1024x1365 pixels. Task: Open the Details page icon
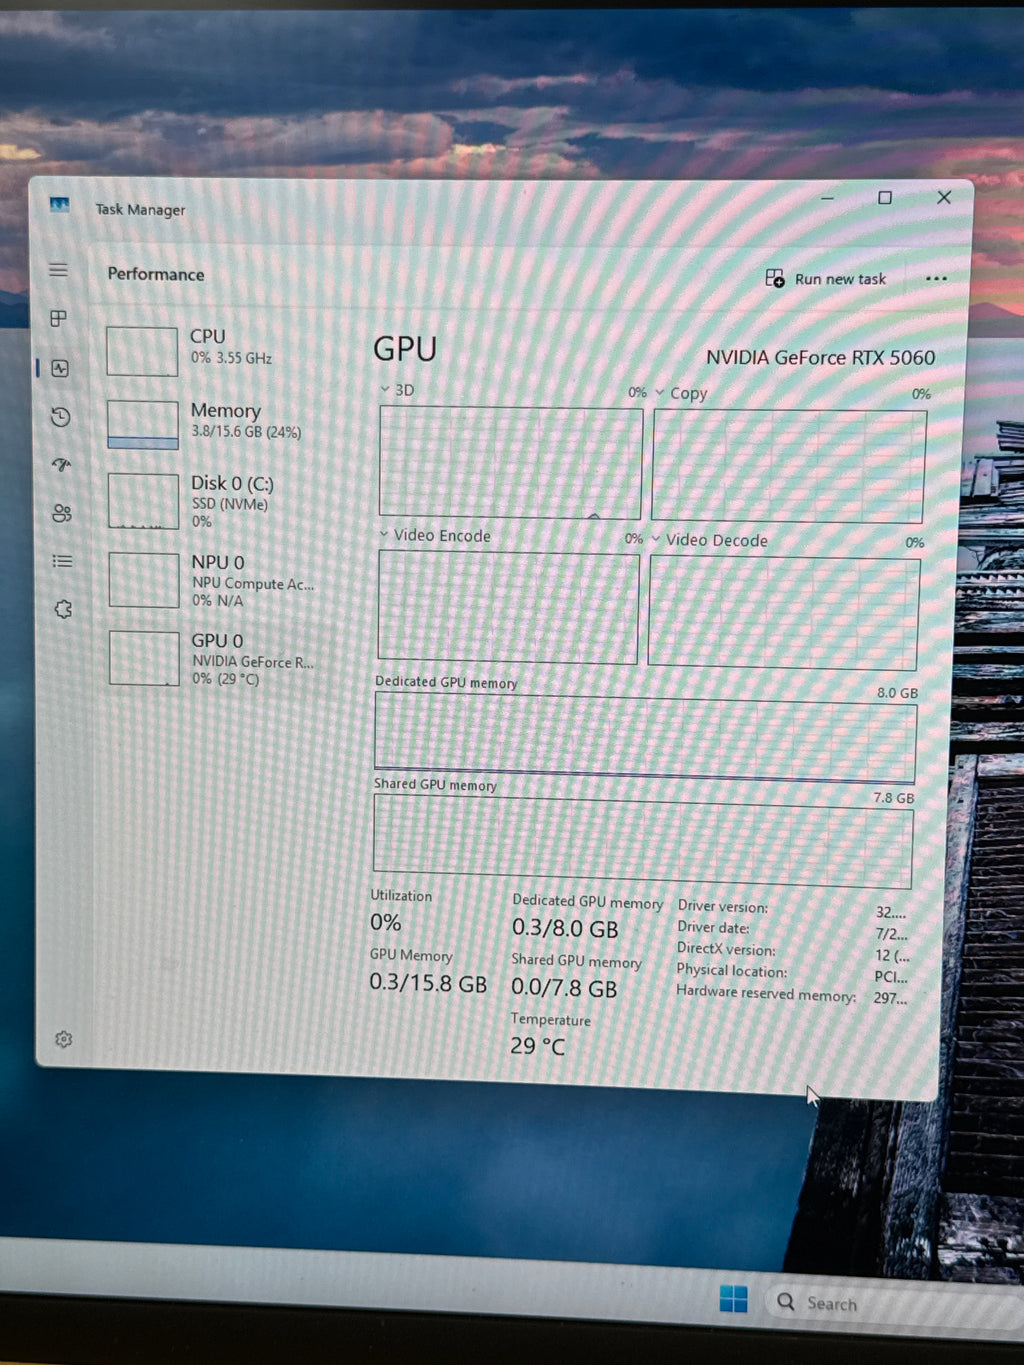pos(63,561)
